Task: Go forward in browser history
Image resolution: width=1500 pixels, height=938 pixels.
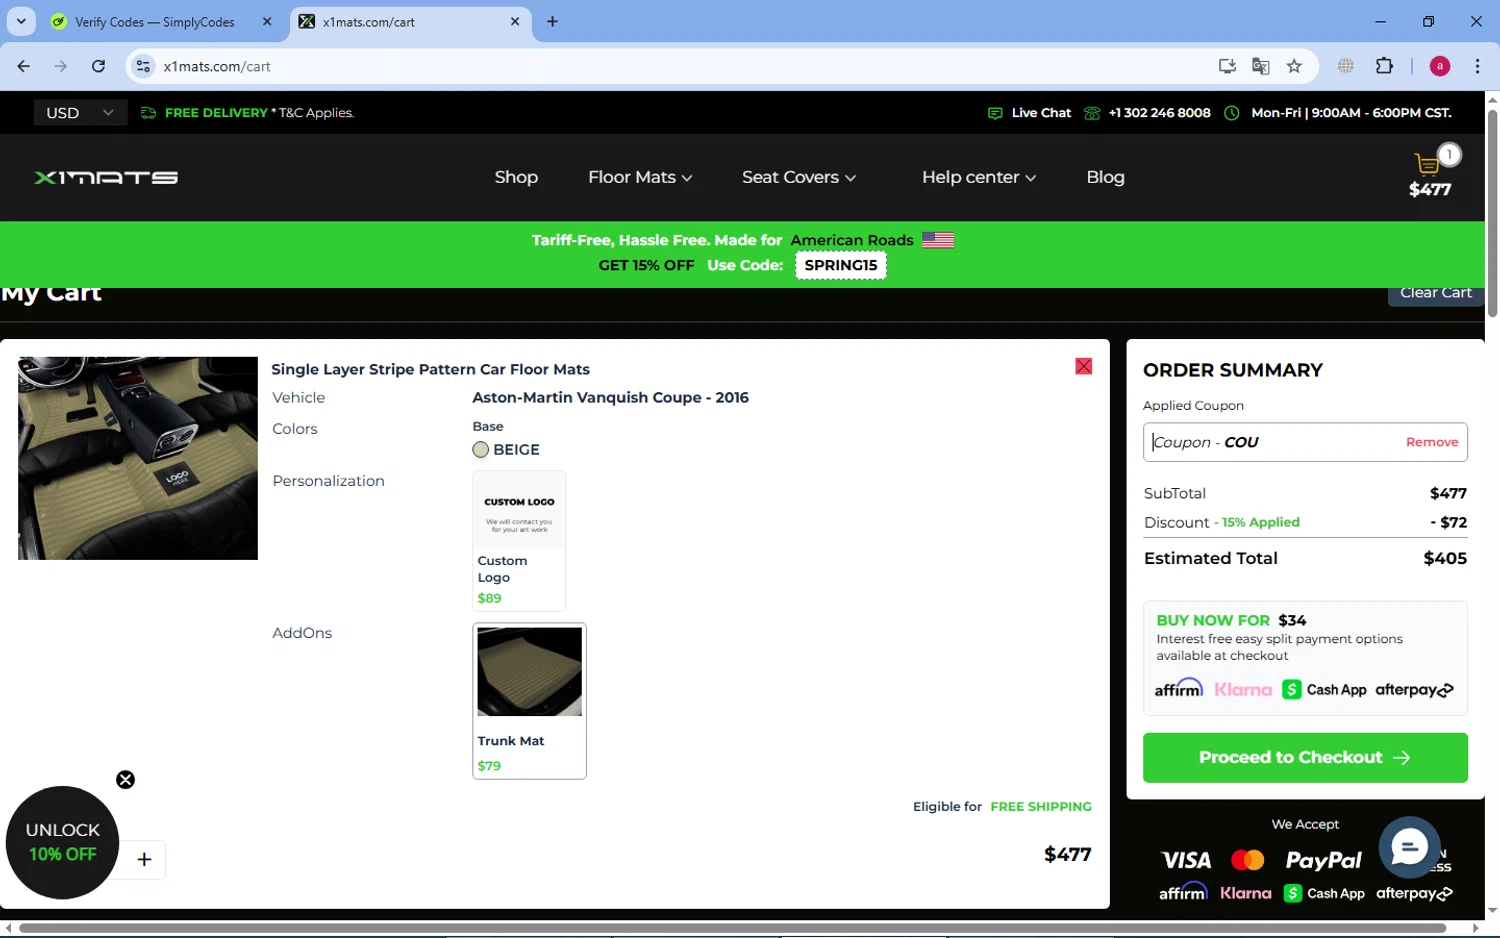Action: [61, 66]
